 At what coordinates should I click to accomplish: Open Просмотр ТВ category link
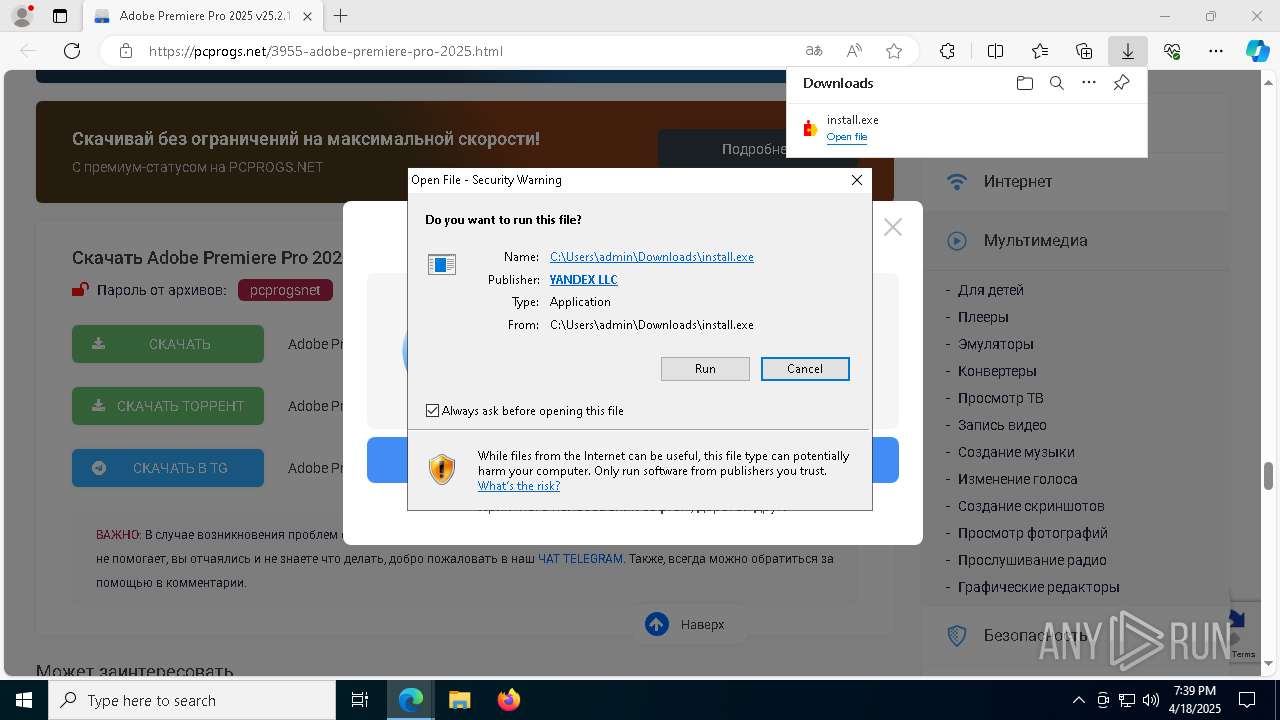1000,398
